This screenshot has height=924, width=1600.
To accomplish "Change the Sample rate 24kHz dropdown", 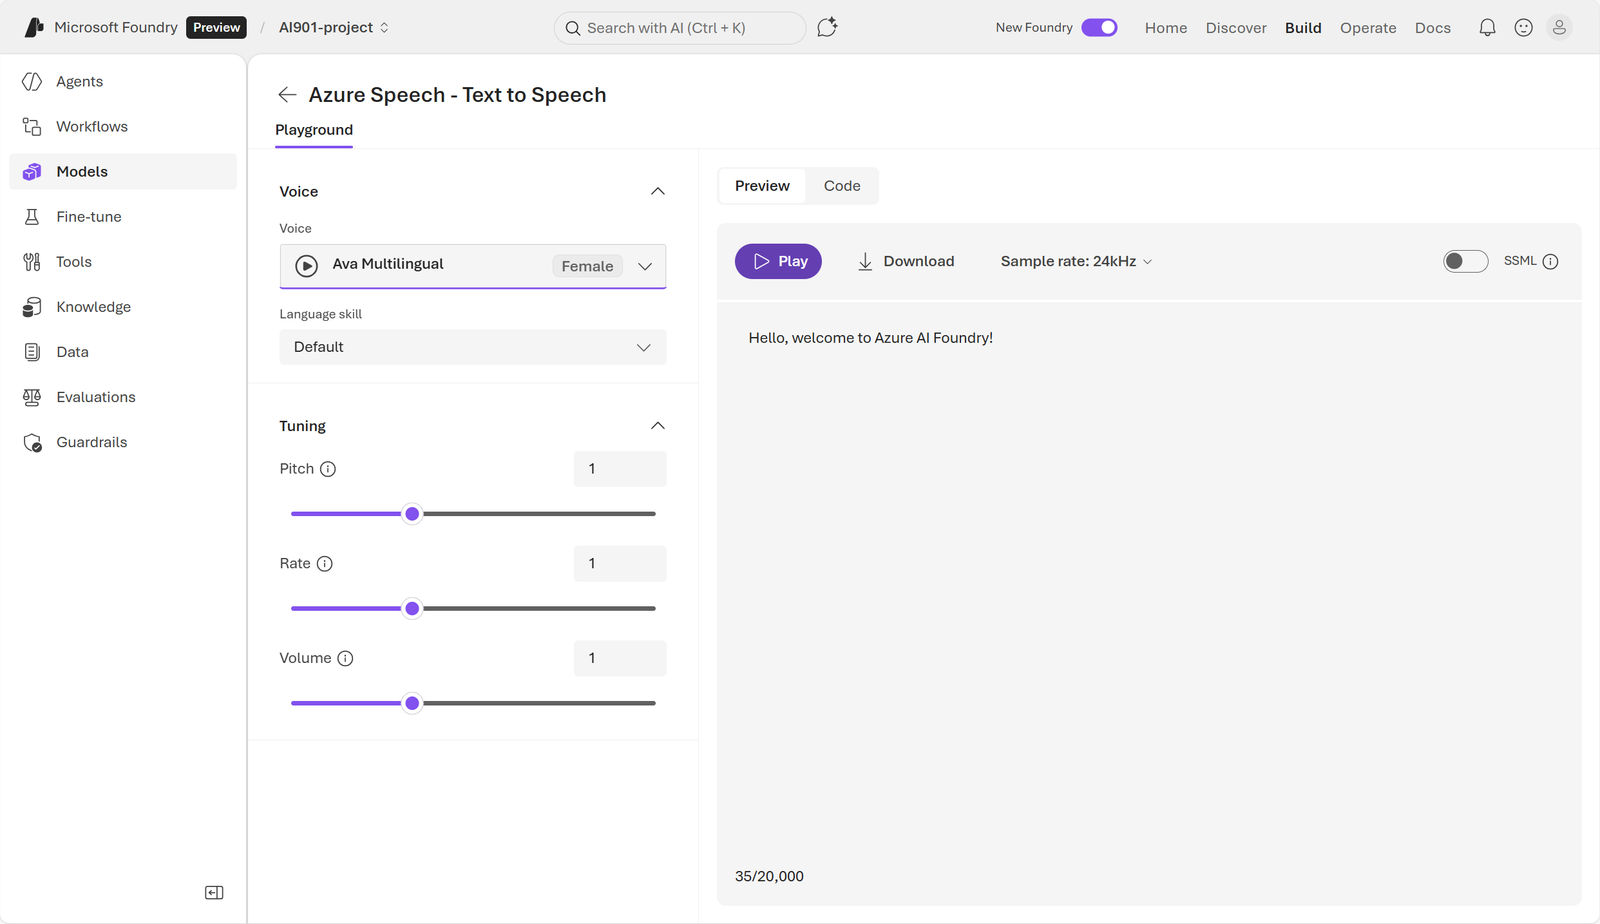I will [1076, 261].
